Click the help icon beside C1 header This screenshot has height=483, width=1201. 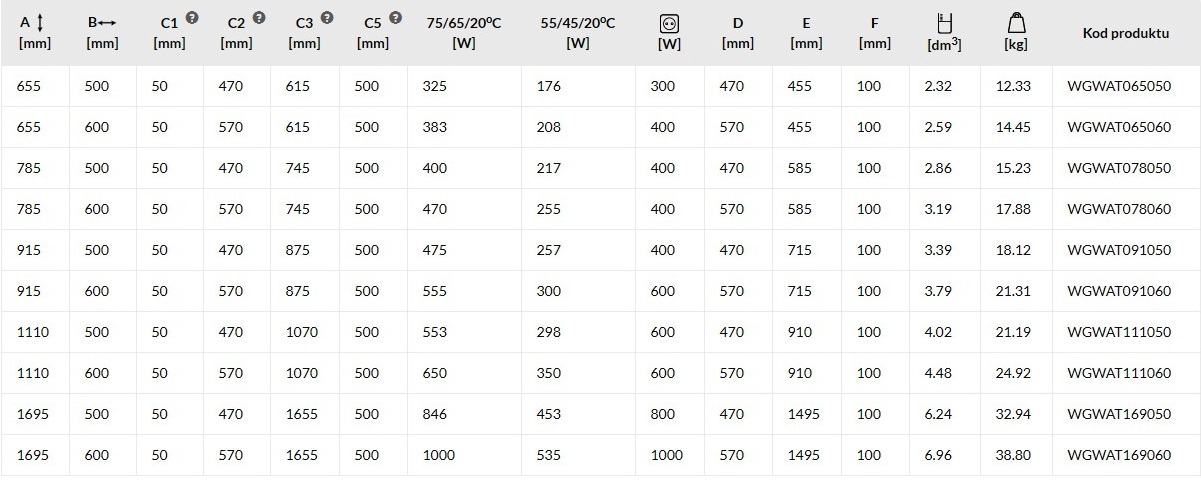(x=192, y=18)
